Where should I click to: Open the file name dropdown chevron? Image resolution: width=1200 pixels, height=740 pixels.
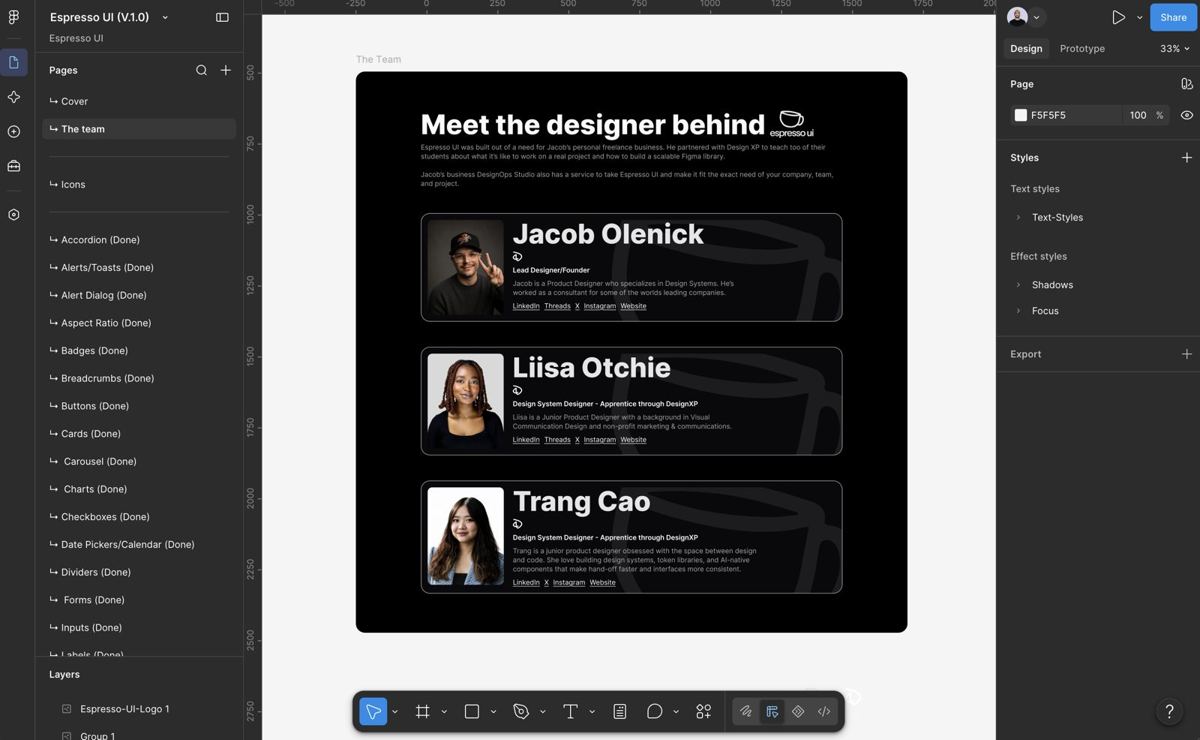(165, 18)
